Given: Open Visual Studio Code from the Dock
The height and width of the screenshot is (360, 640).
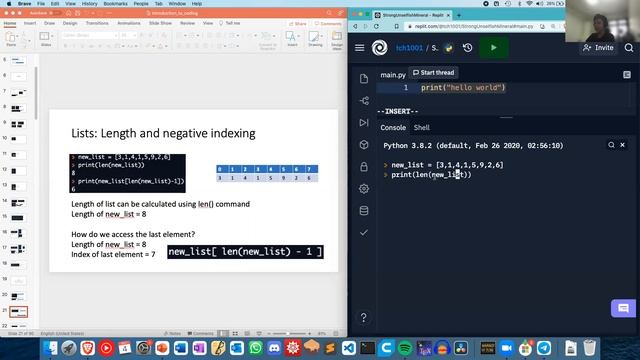Looking at the screenshot, I should (x=349, y=348).
